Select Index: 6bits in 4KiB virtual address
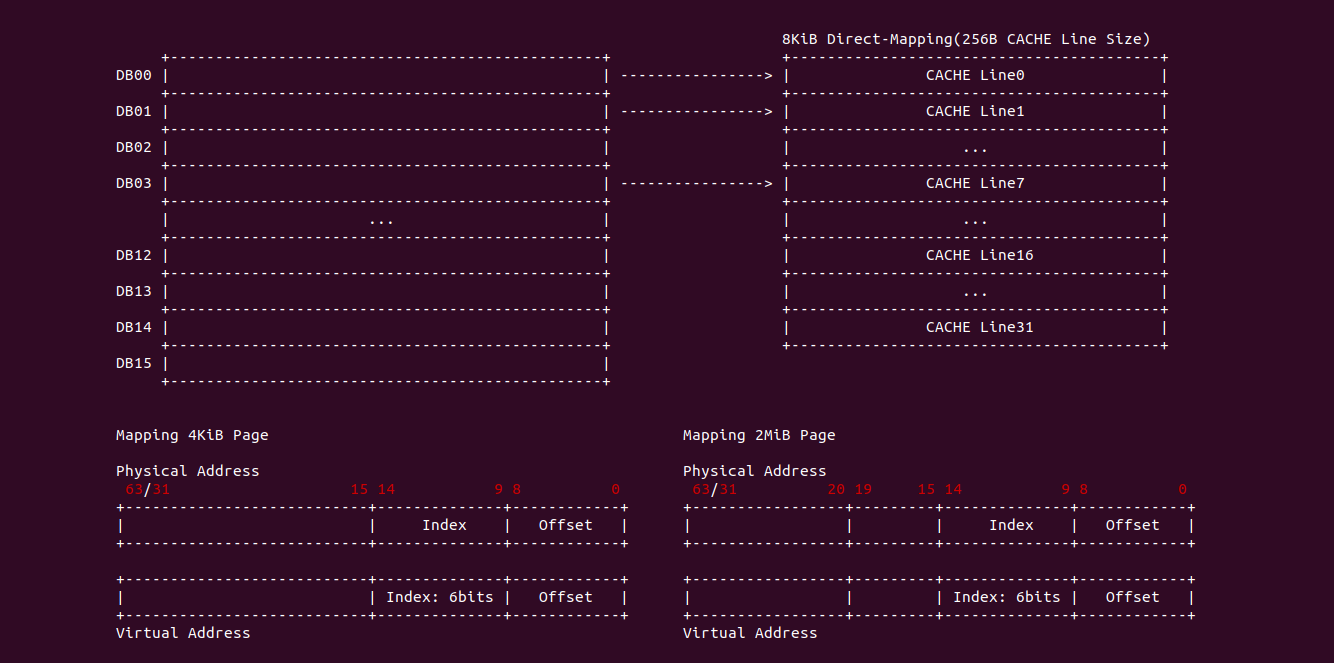 click(x=439, y=597)
